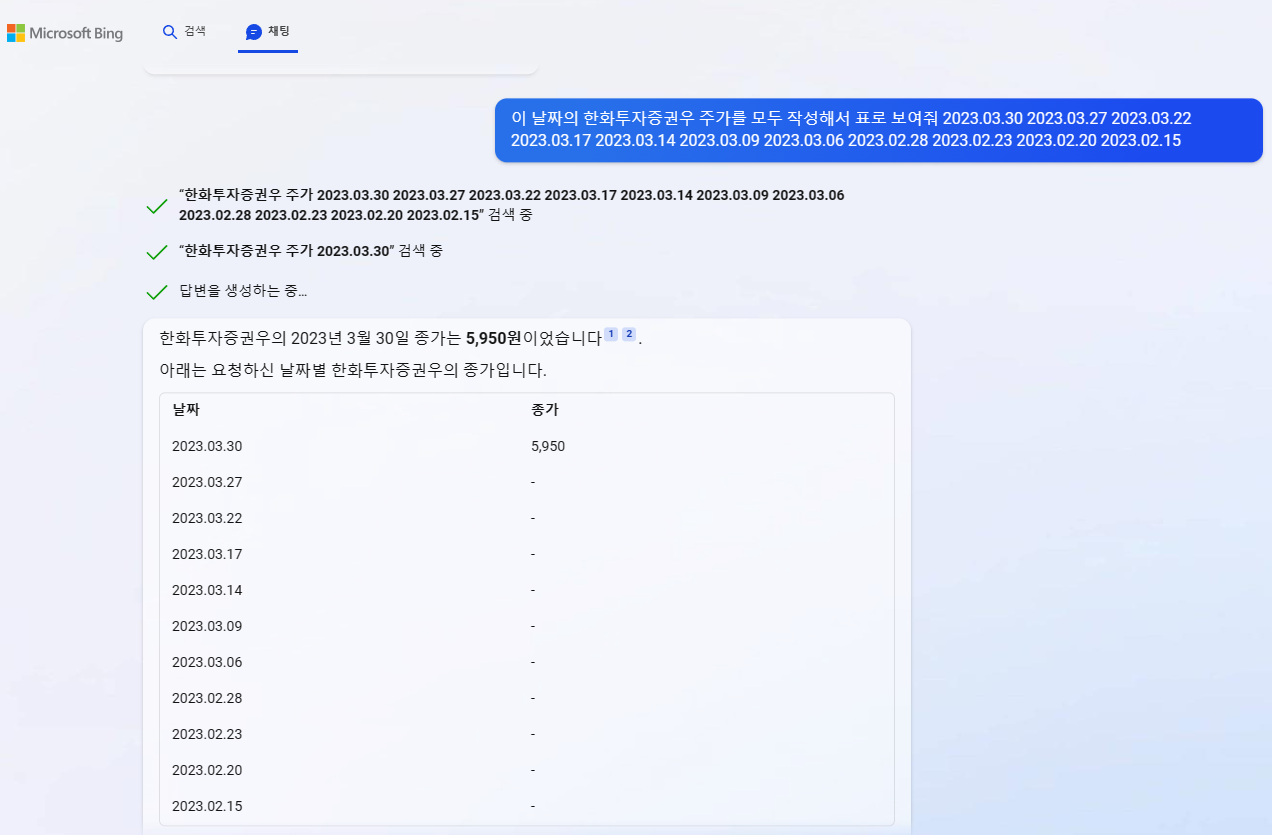Click the 2023.03.14 date cell
The height and width of the screenshot is (835, 1272).
207,590
